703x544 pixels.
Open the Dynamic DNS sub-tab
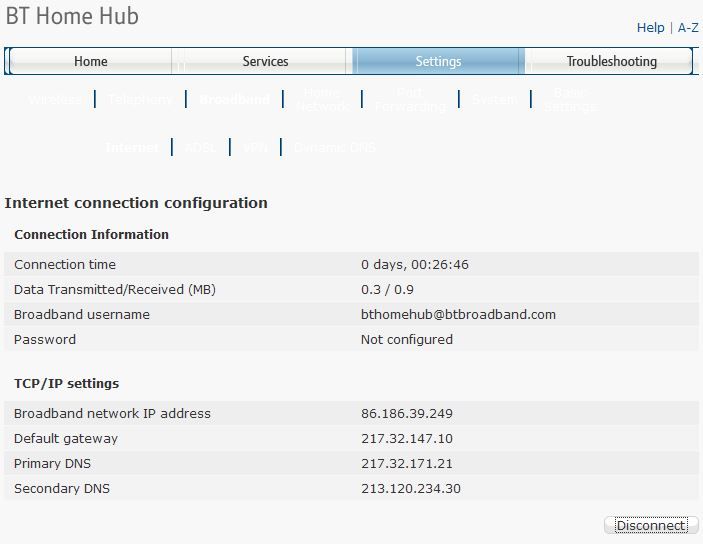pyautogui.click(x=335, y=148)
